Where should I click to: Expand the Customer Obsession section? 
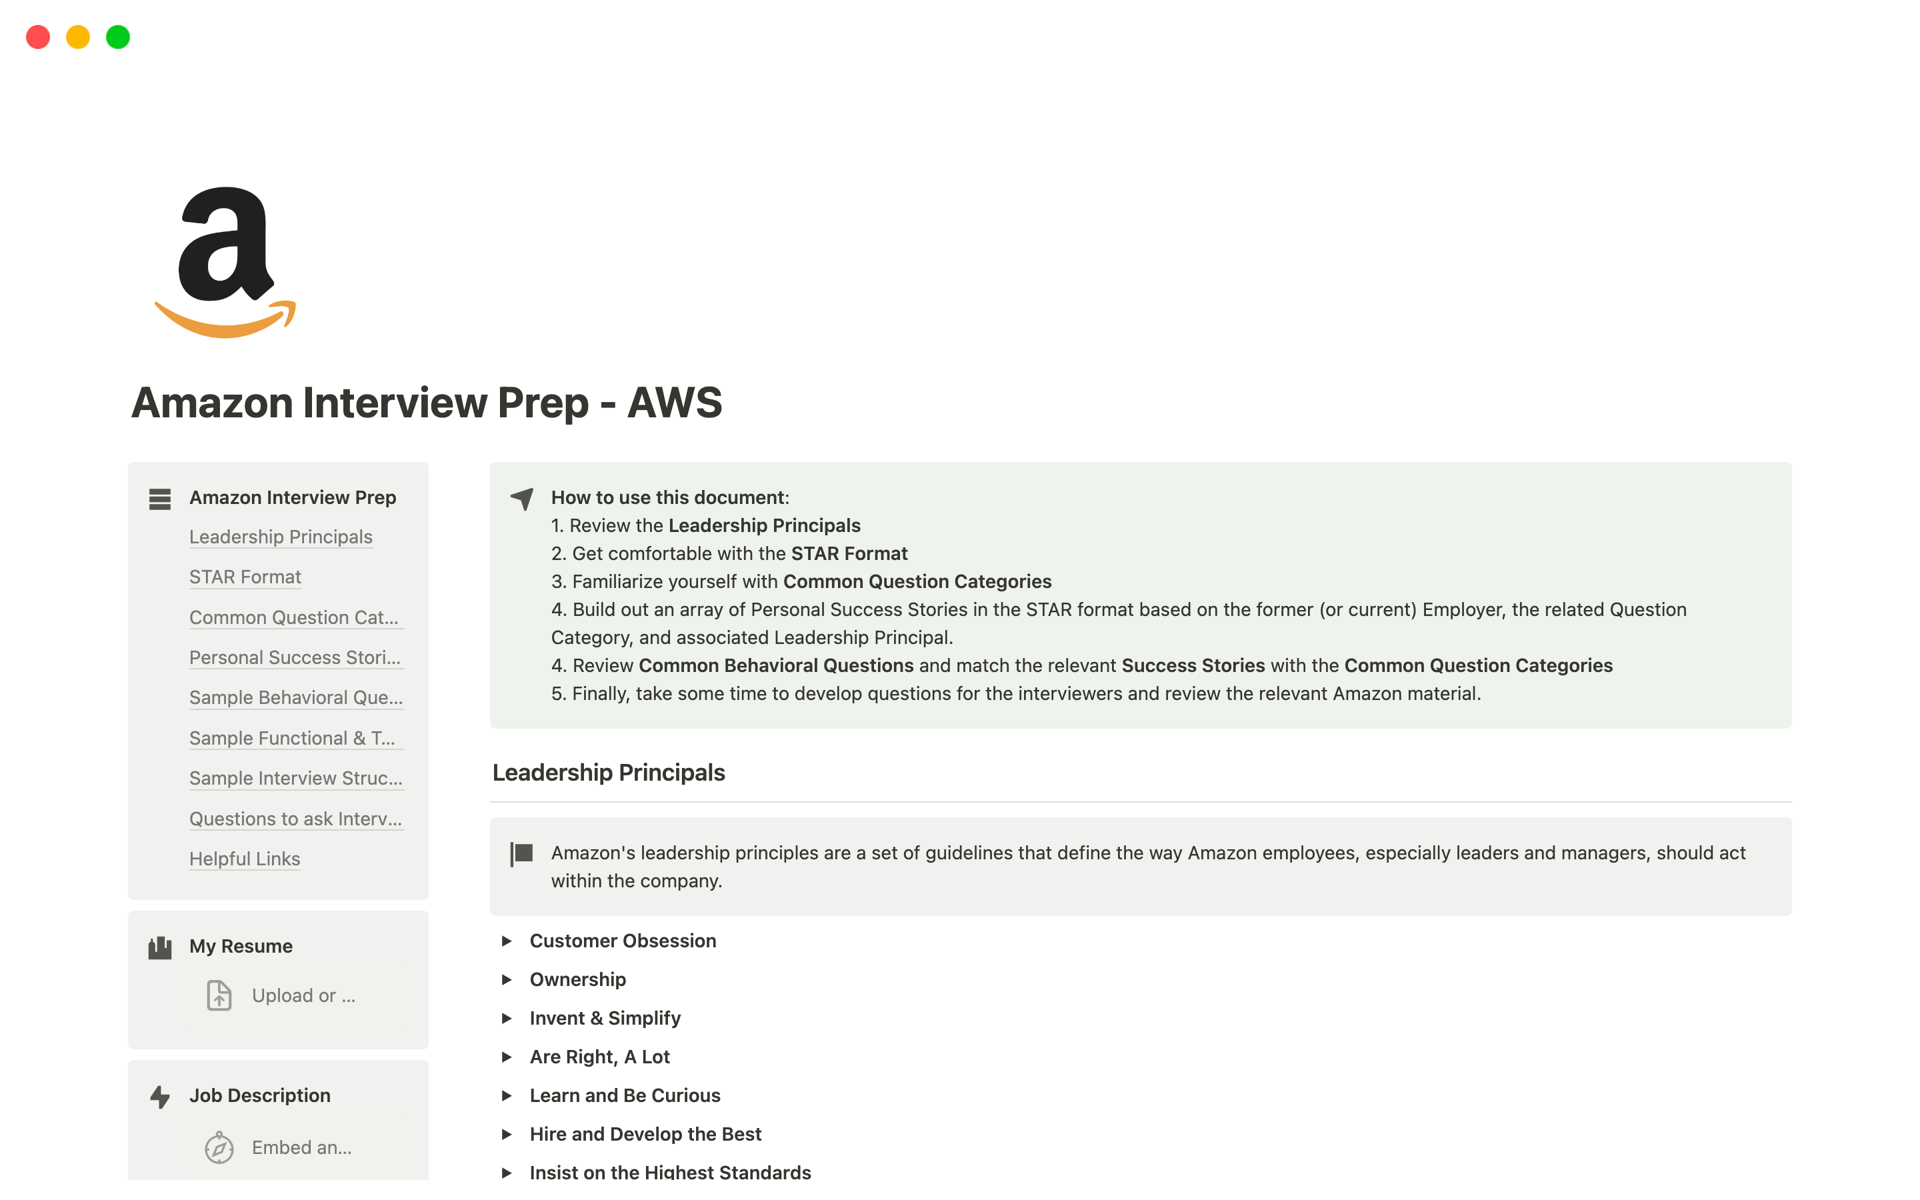pyautogui.click(x=507, y=941)
